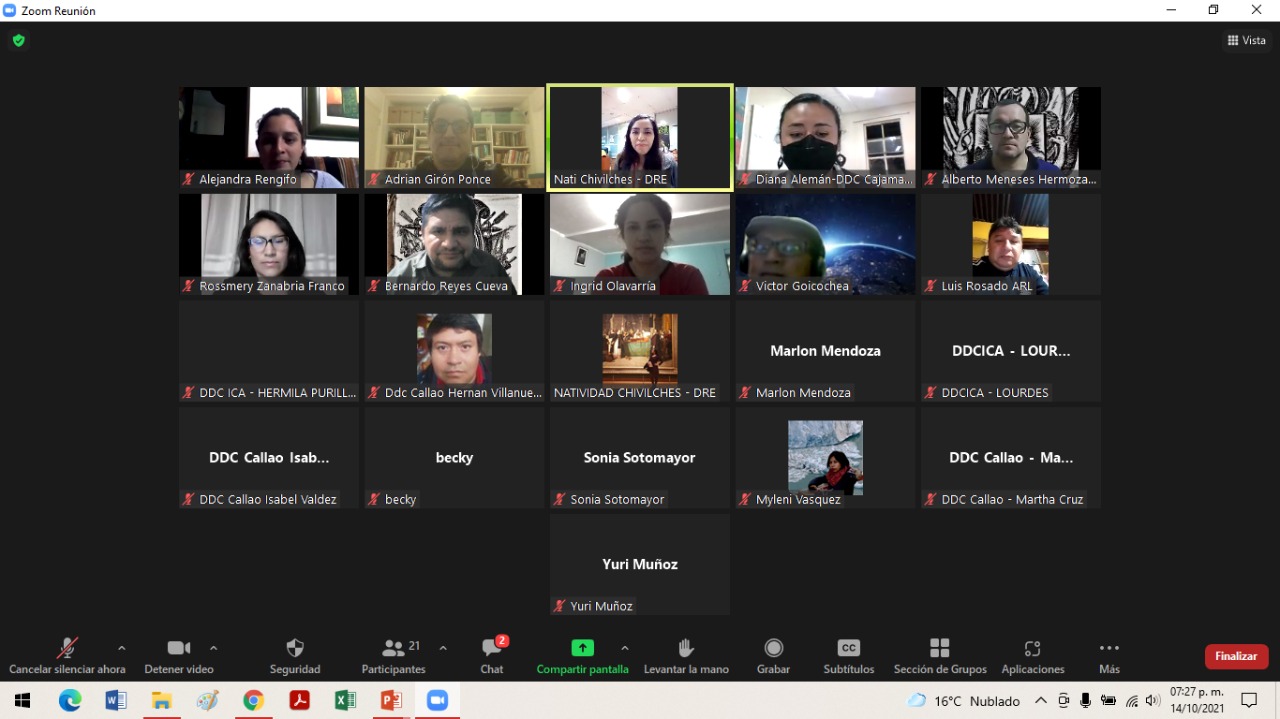
Task: Select Victor Goicochea video tile
Action: click(x=825, y=244)
